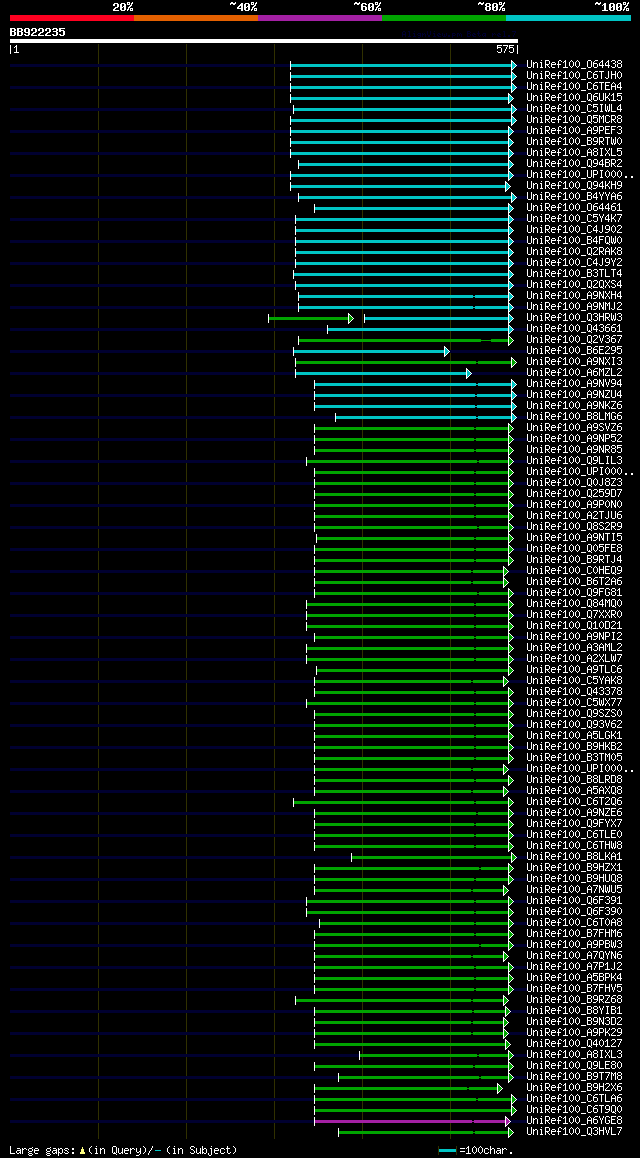Screen dimensions: 640x1158
Task: Click the UniRef100_B8LKA1 label
Action: [574, 857]
